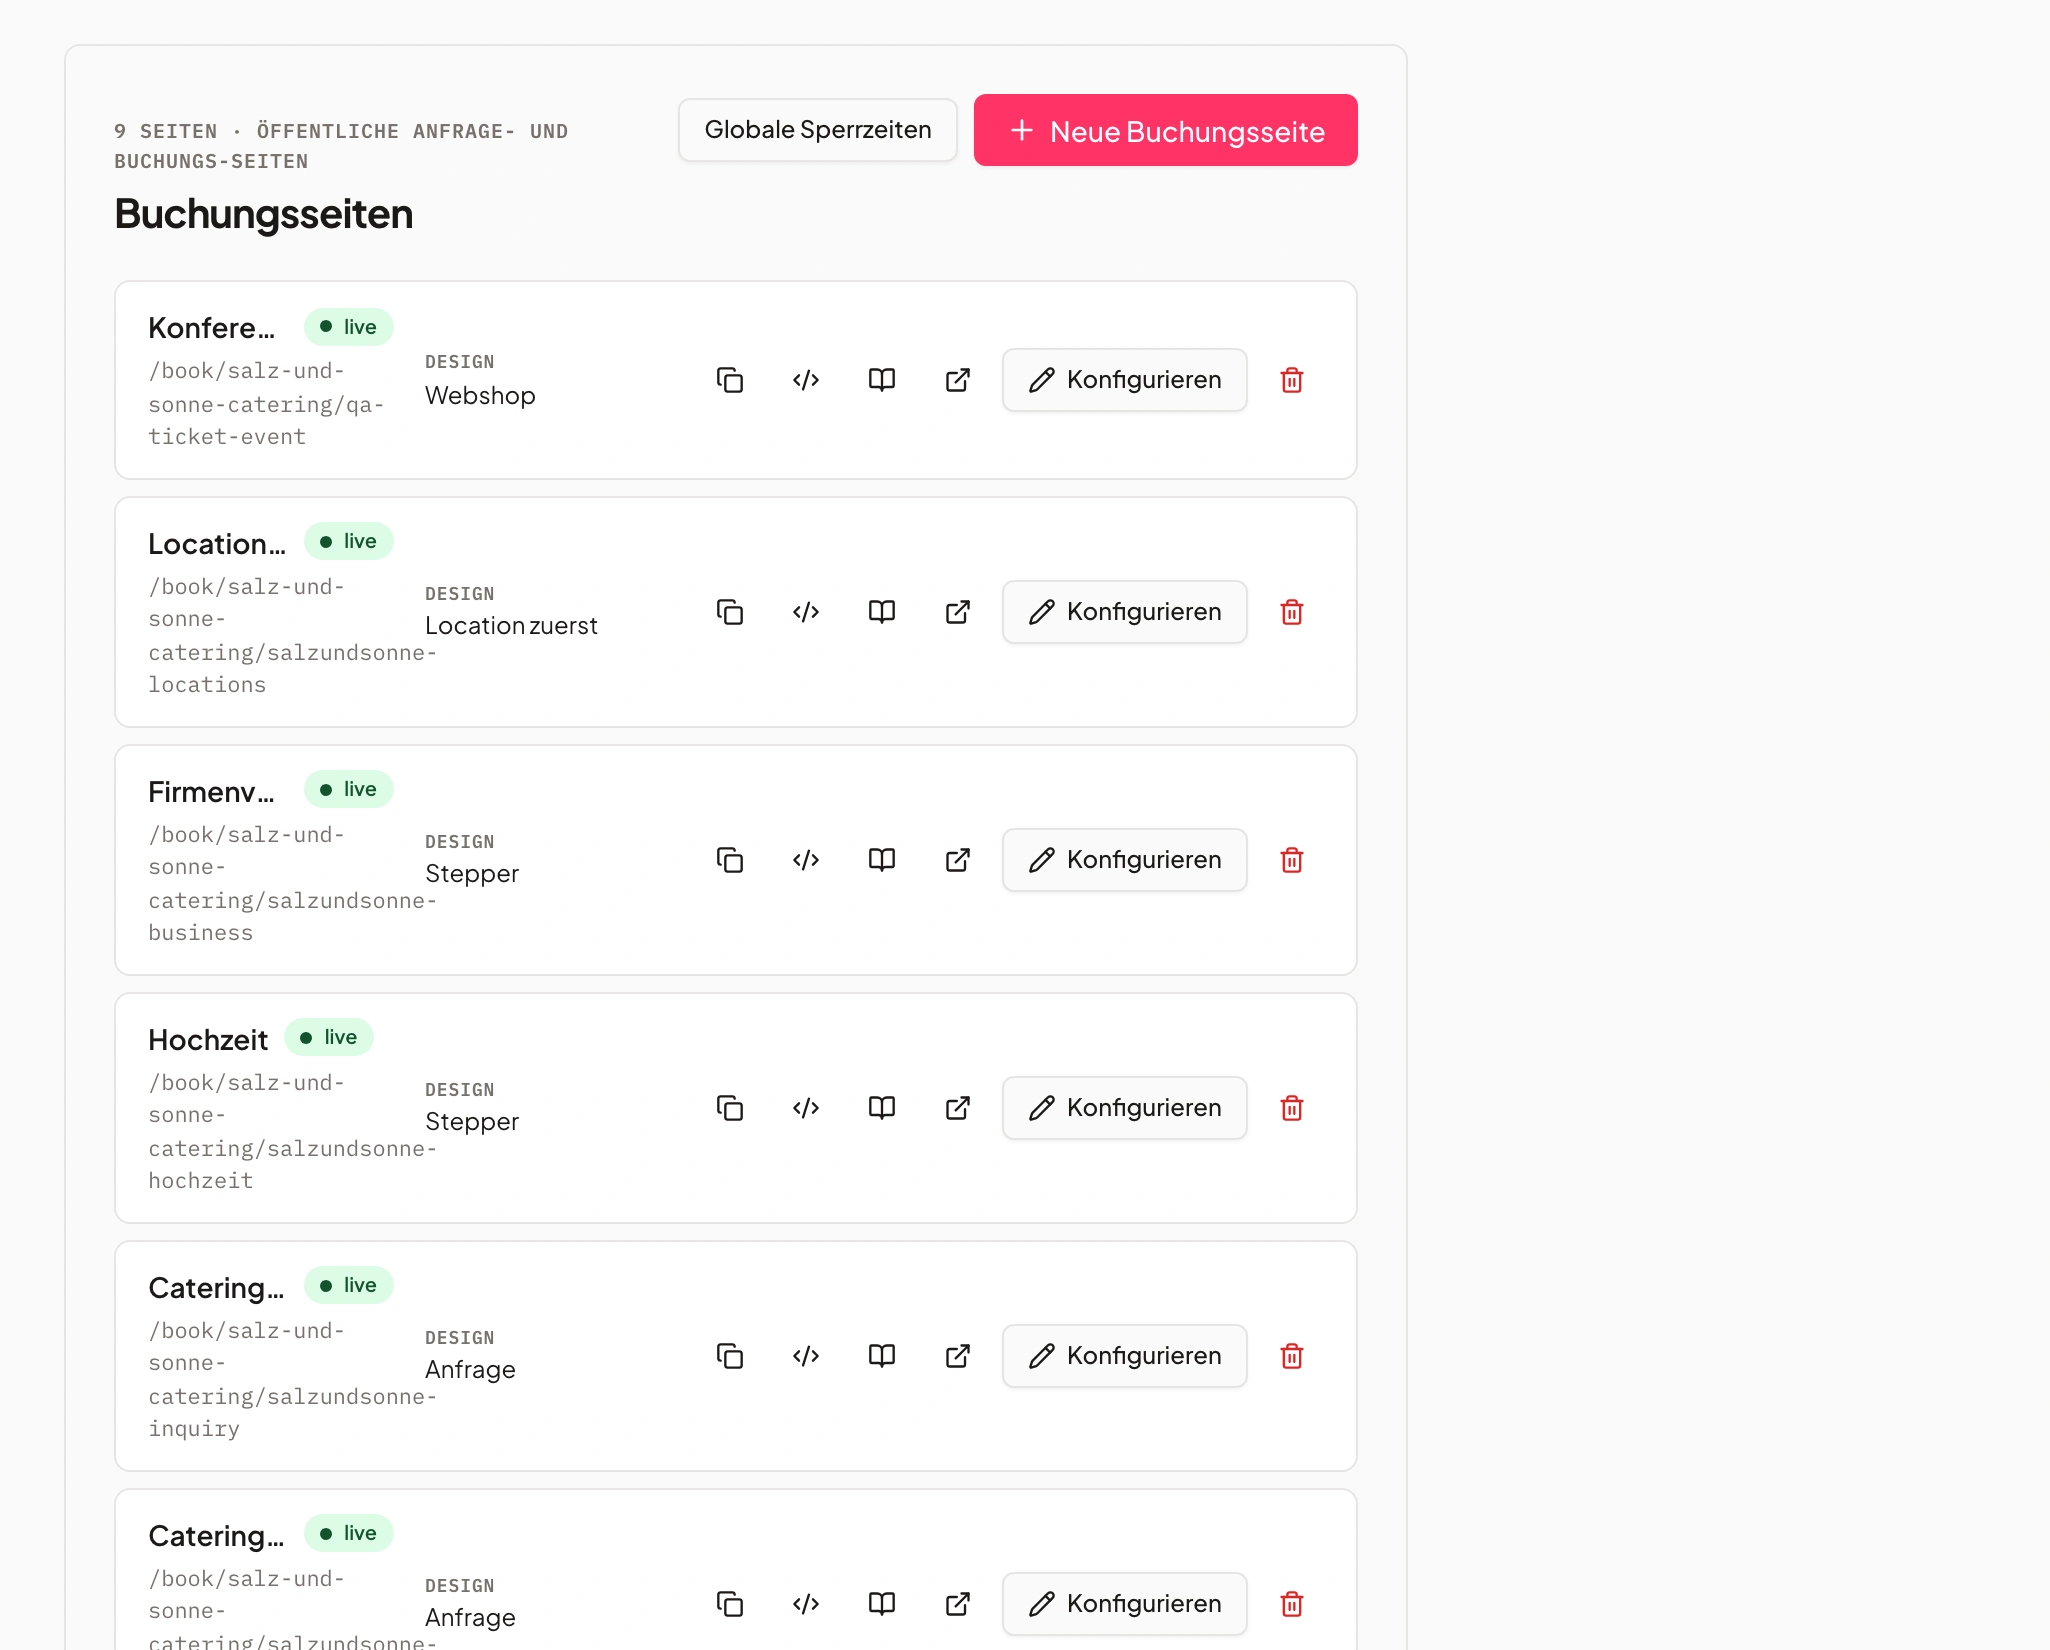
Task: Open Konfere… Webshop page in new tab icon
Action: pyautogui.click(x=958, y=380)
